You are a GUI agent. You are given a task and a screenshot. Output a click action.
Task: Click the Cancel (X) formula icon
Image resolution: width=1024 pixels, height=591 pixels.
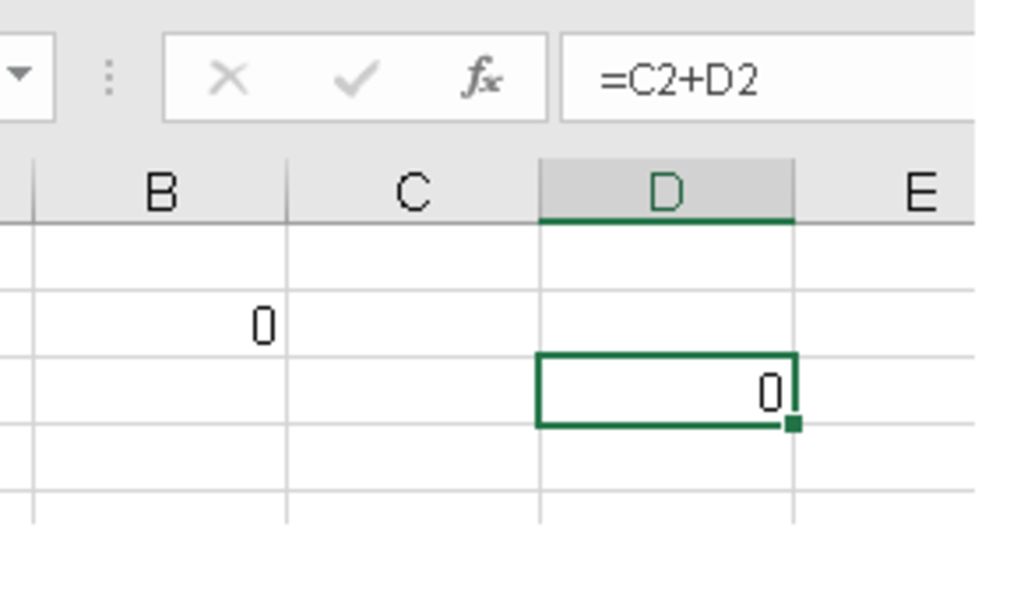pos(228,78)
